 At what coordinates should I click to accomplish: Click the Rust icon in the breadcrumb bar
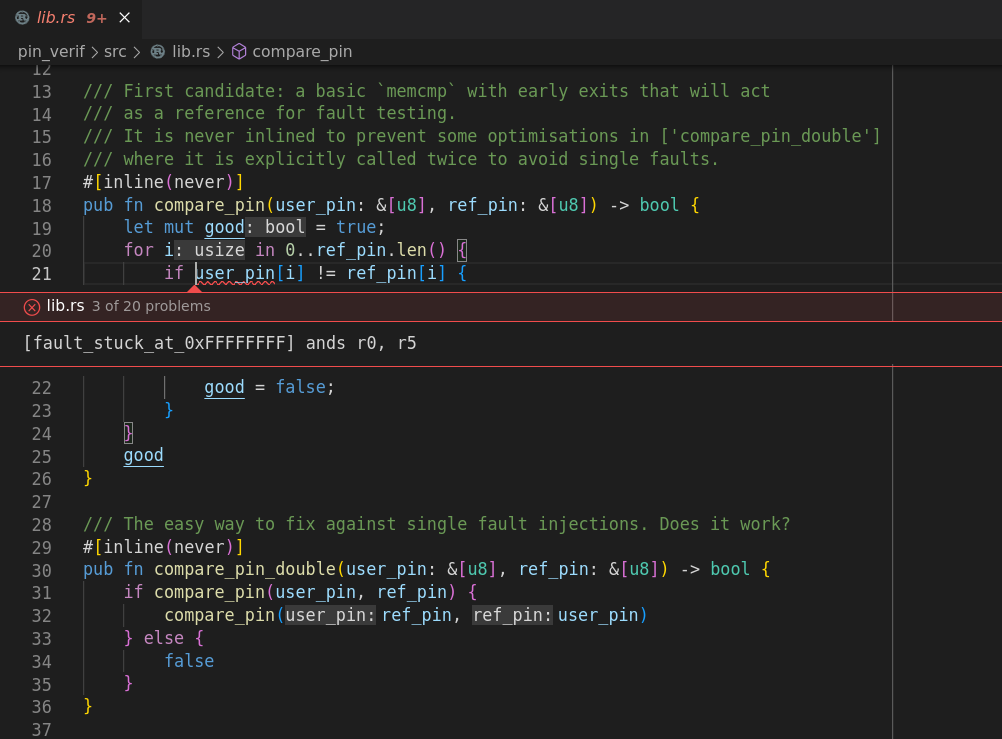pos(158,52)
